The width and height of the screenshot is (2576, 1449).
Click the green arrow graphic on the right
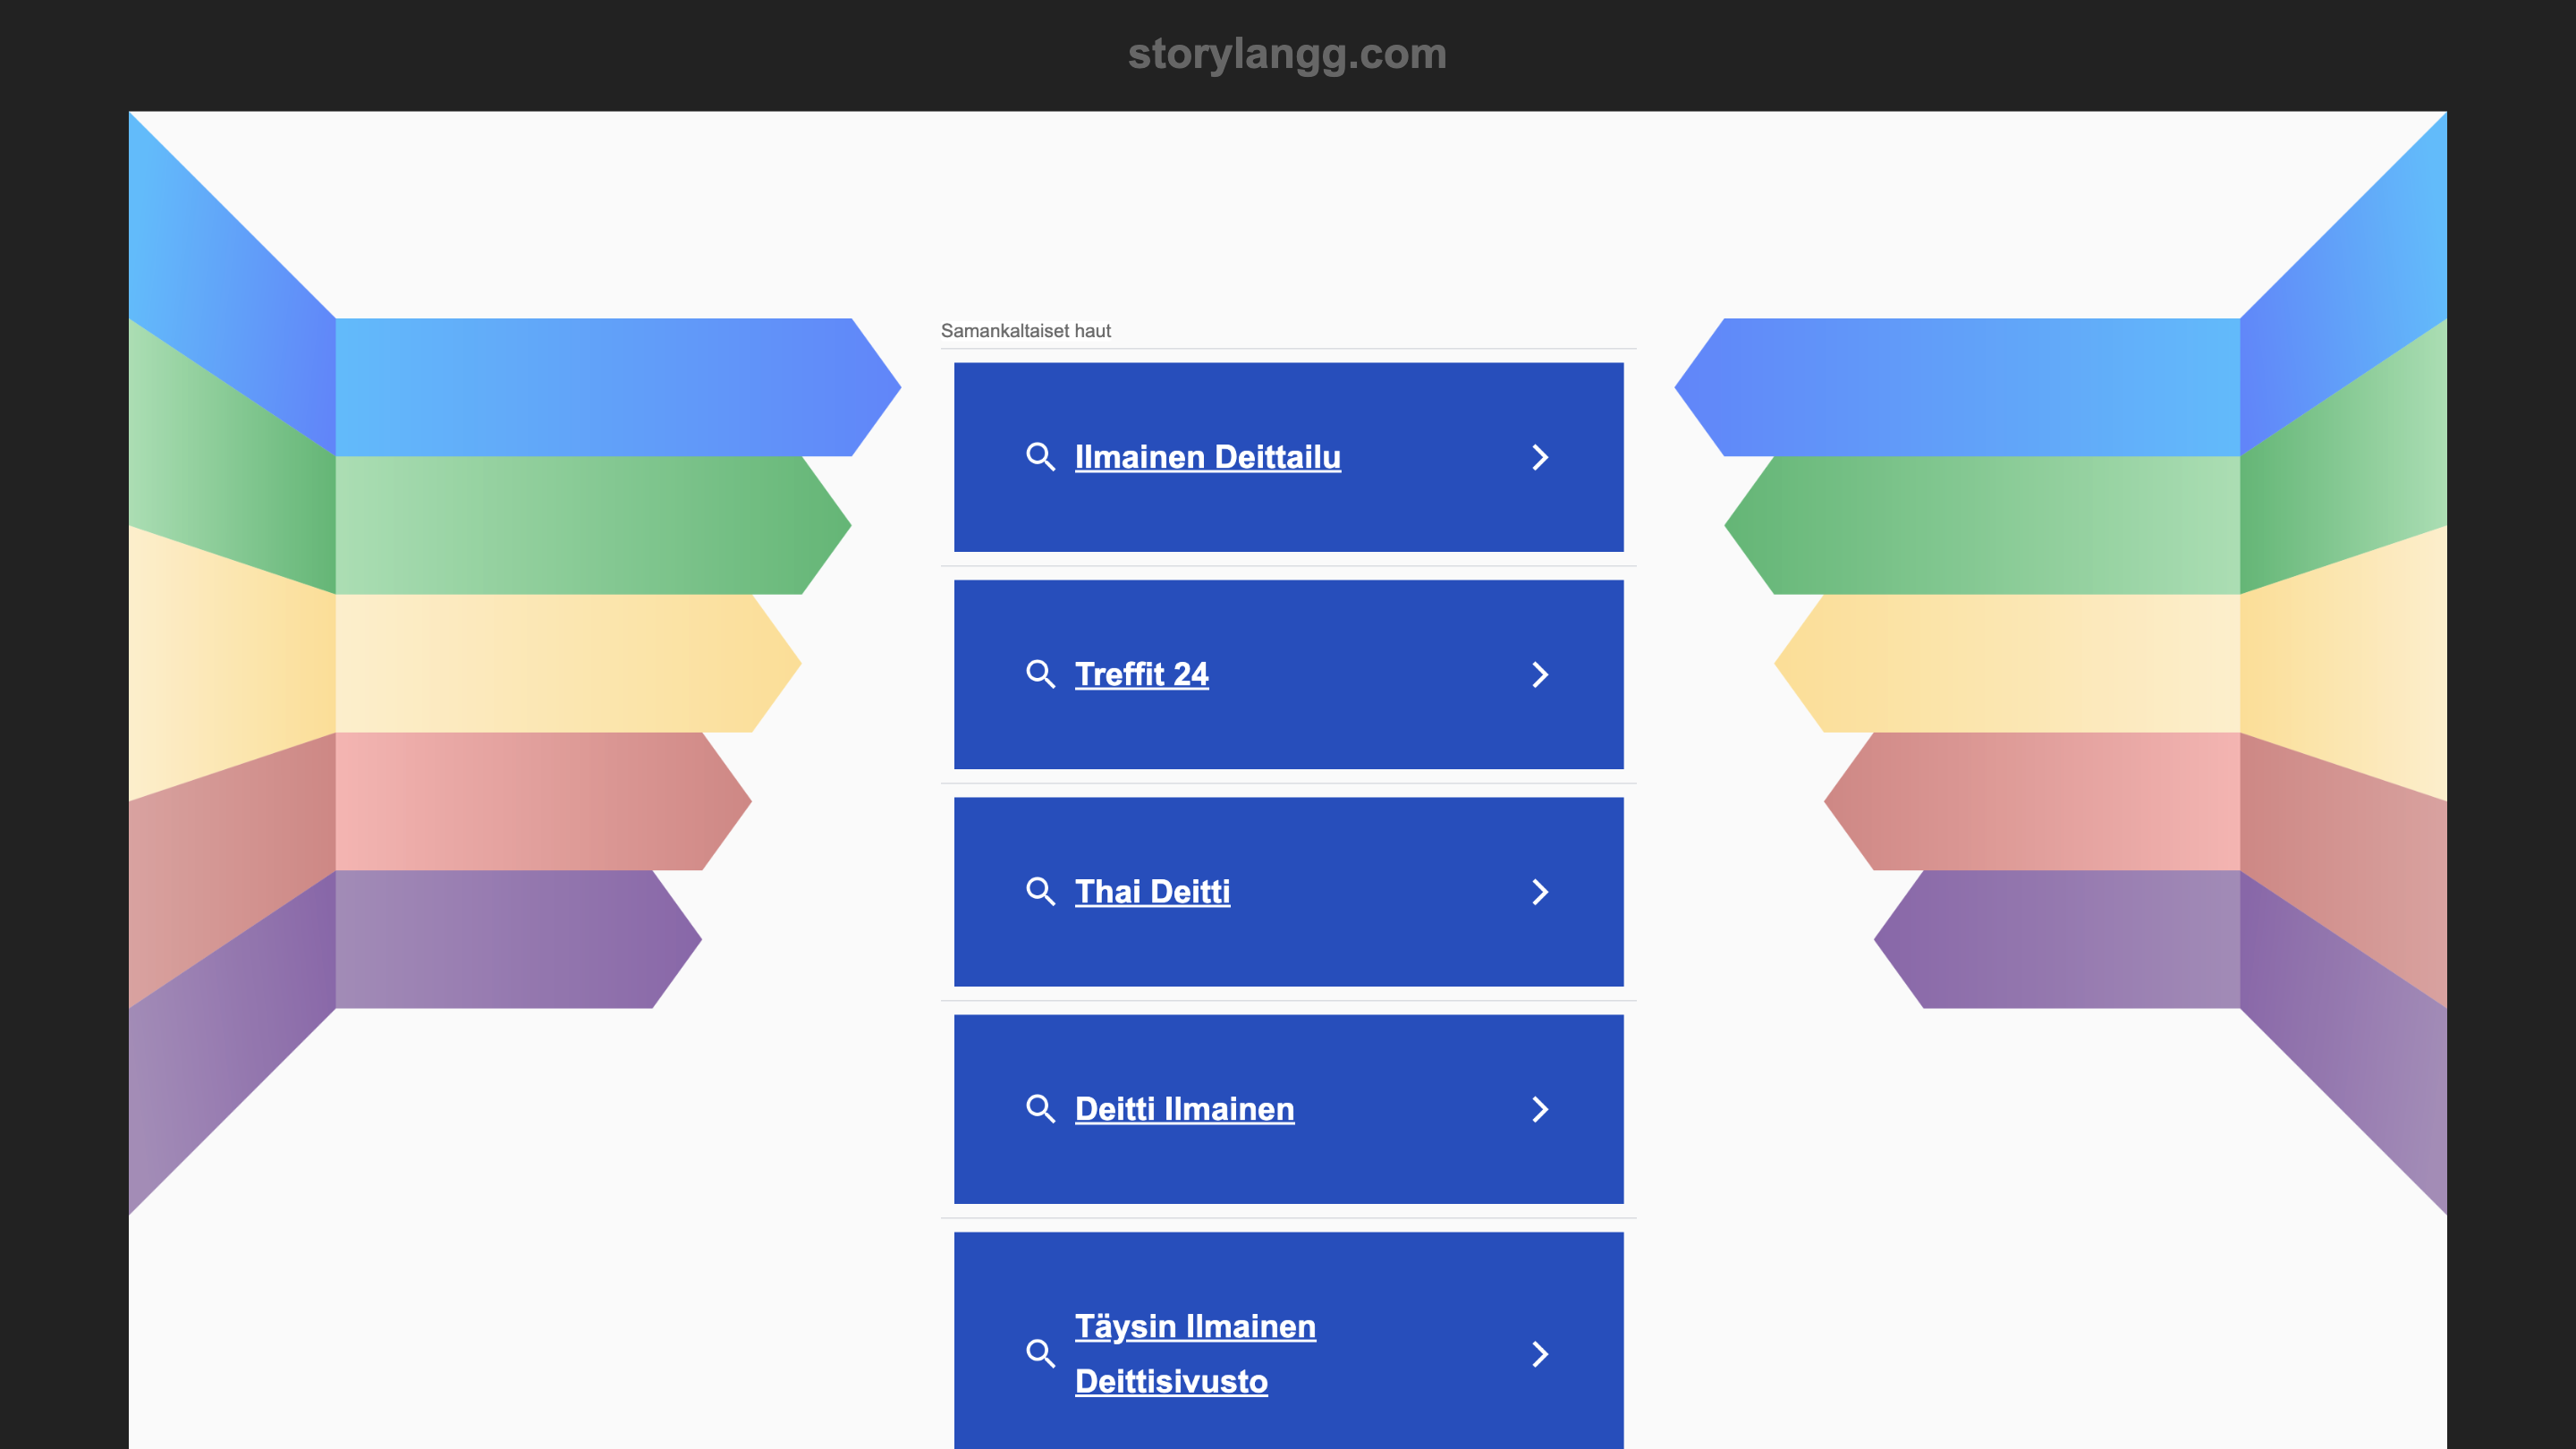pyautogui.click(x=2000, y=530)
